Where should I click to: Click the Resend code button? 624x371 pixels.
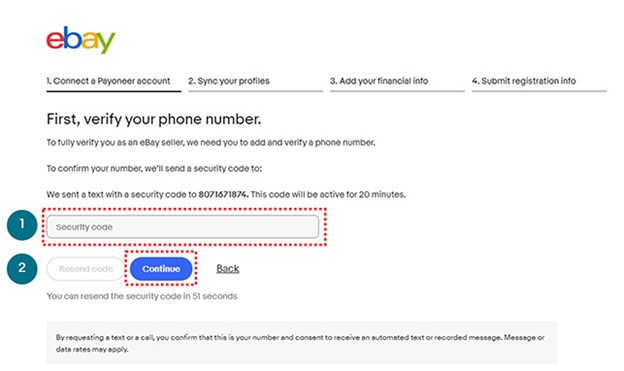(86, 269)
